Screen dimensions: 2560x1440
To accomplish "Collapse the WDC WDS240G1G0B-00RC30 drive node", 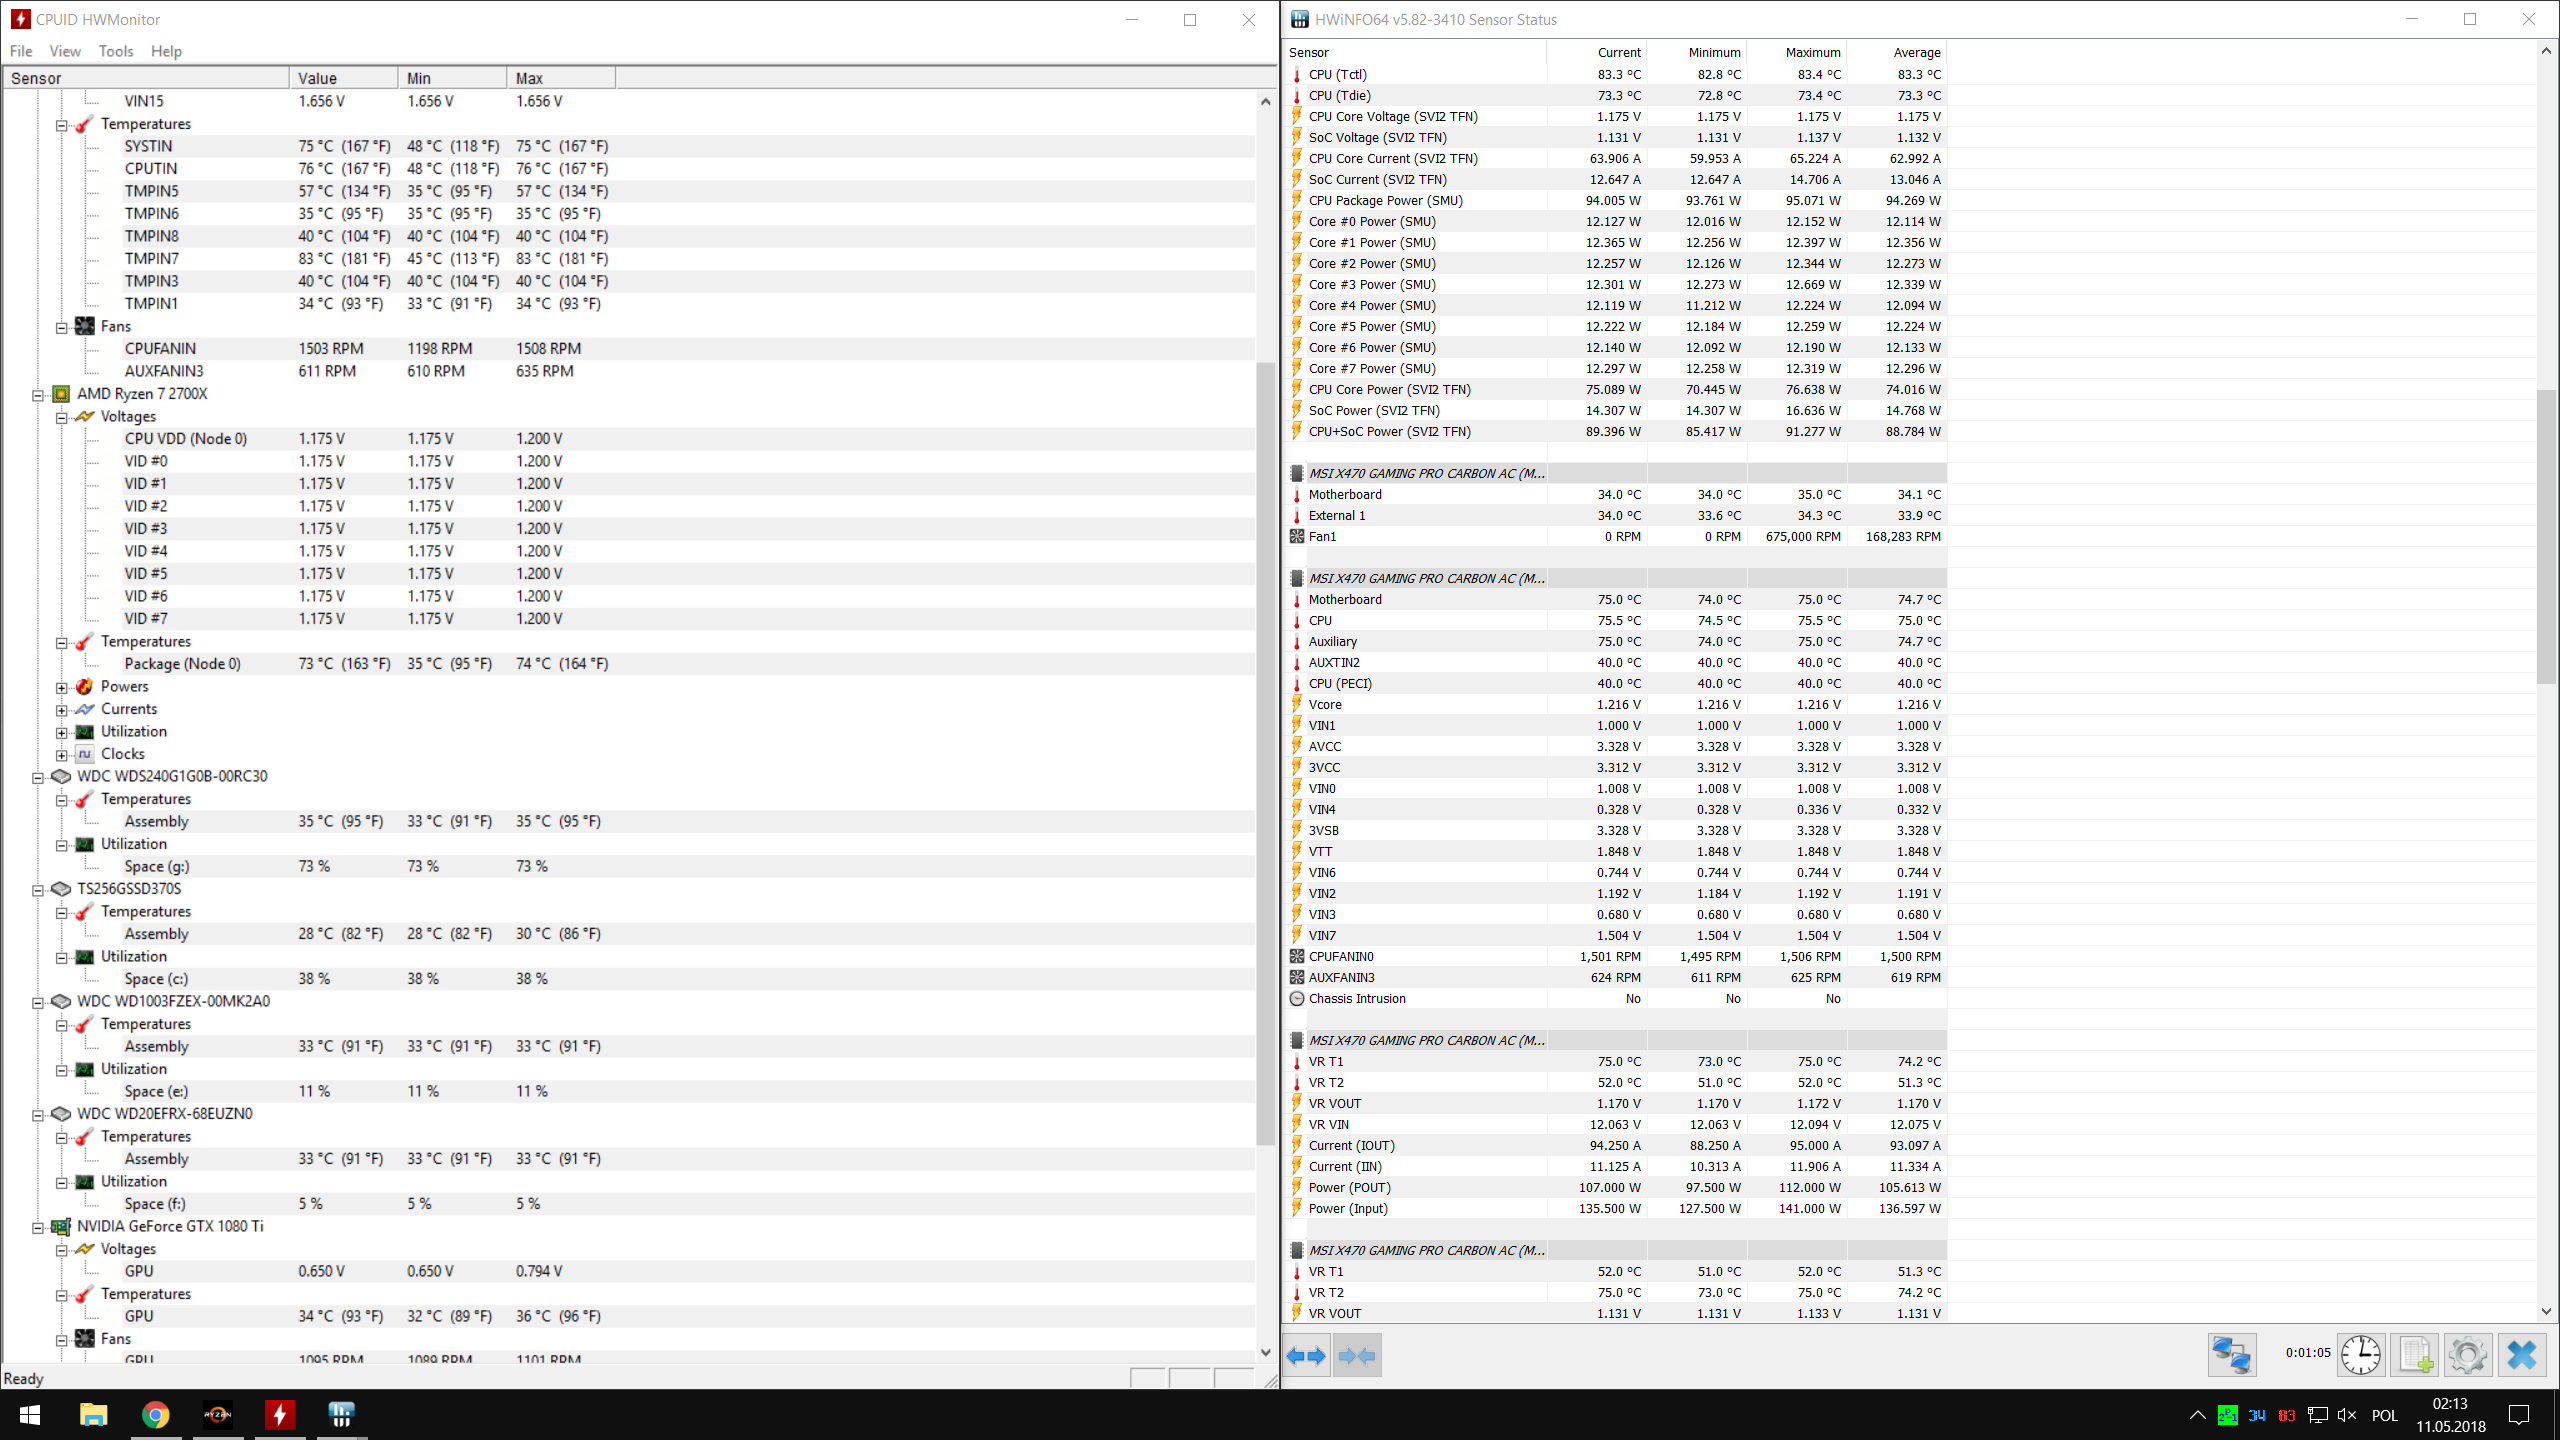I will [x=38, y=777].
